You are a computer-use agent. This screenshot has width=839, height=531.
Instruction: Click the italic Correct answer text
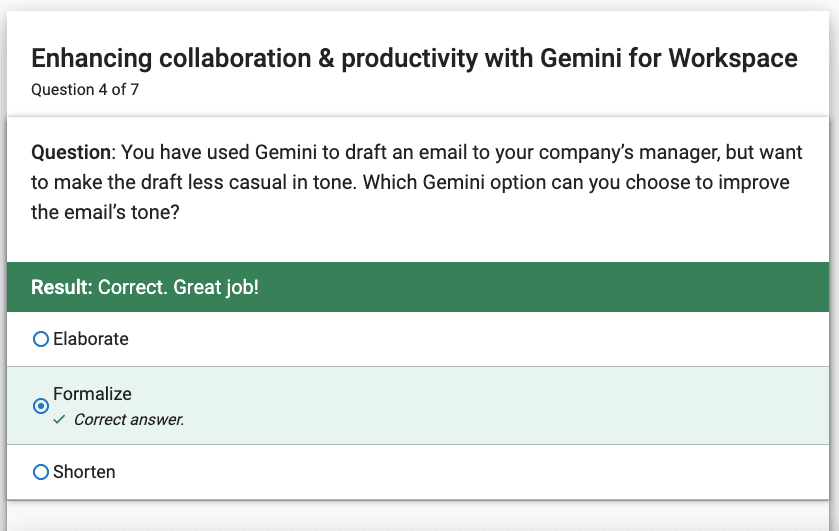(x=129, y=420)
